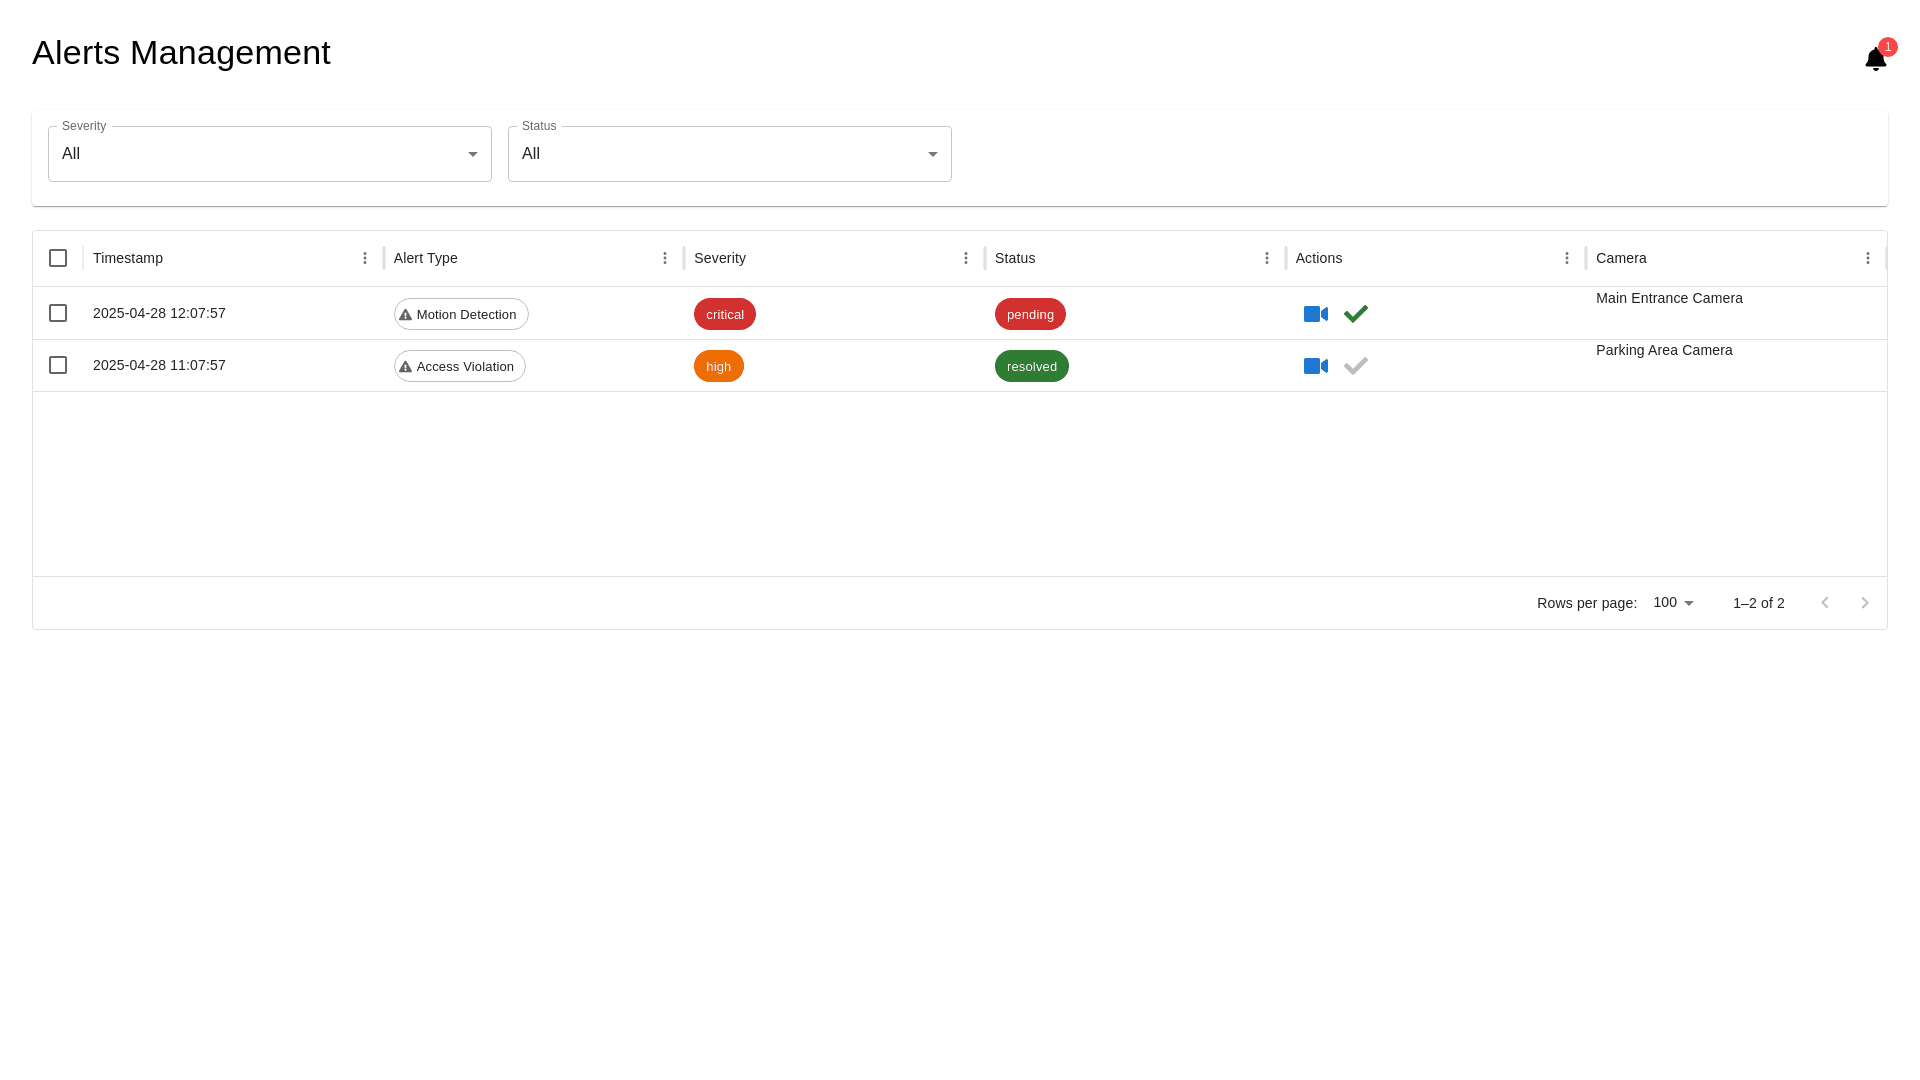View video for Motion Detection alert
Viewport: 1920px width, 1080px height.
1315,314
